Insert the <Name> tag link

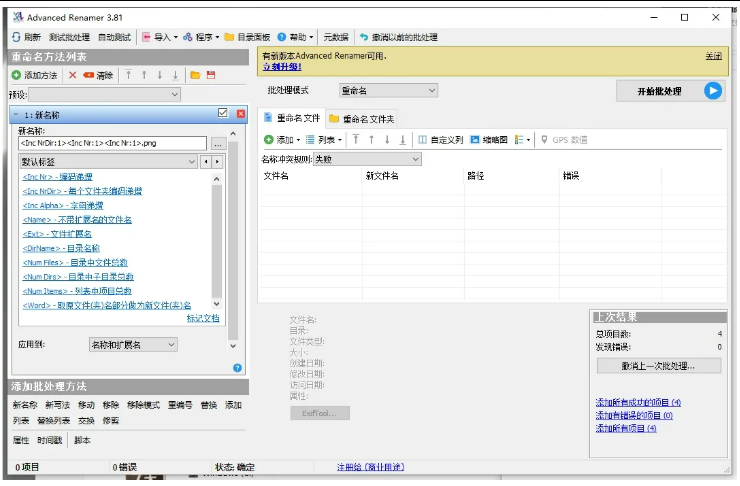click(77, 219)
